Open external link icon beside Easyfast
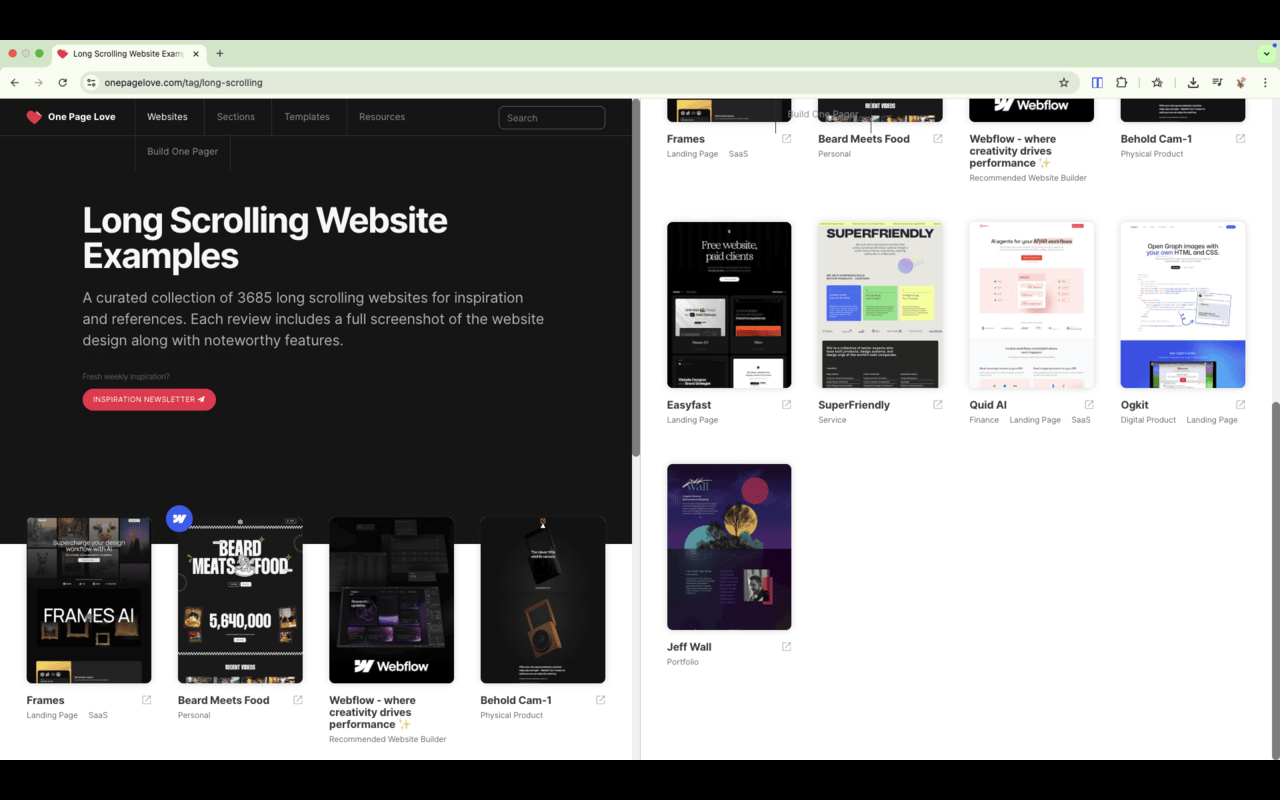1280x800 pixels. tap(787, 405)
